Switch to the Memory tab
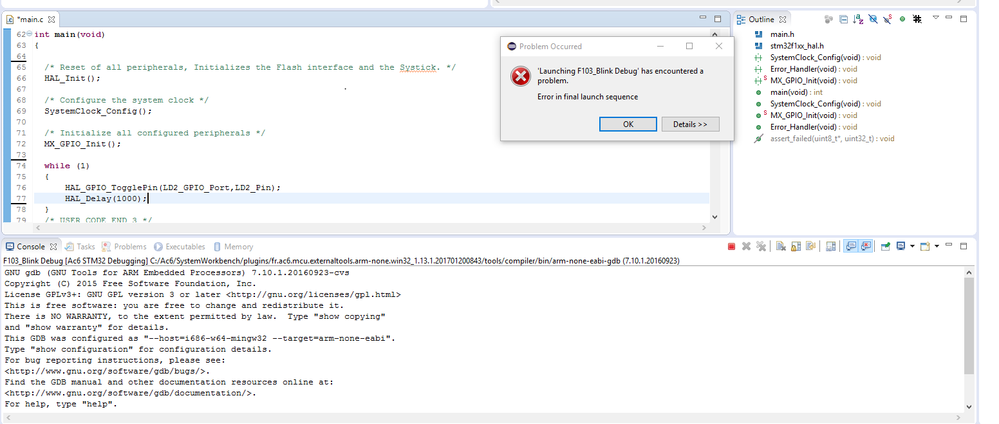The width and height of the screenshot is (999, 424). click(233, 247)
